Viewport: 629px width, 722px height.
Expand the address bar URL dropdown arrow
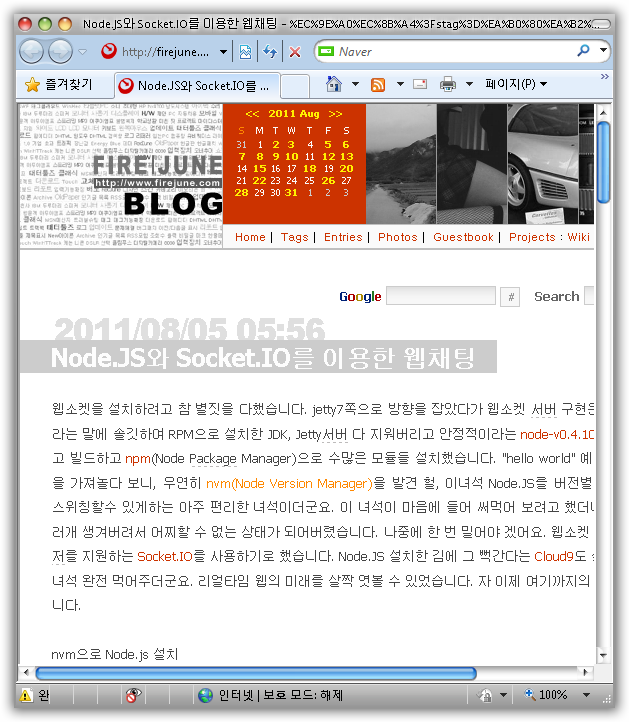point(223,52)
